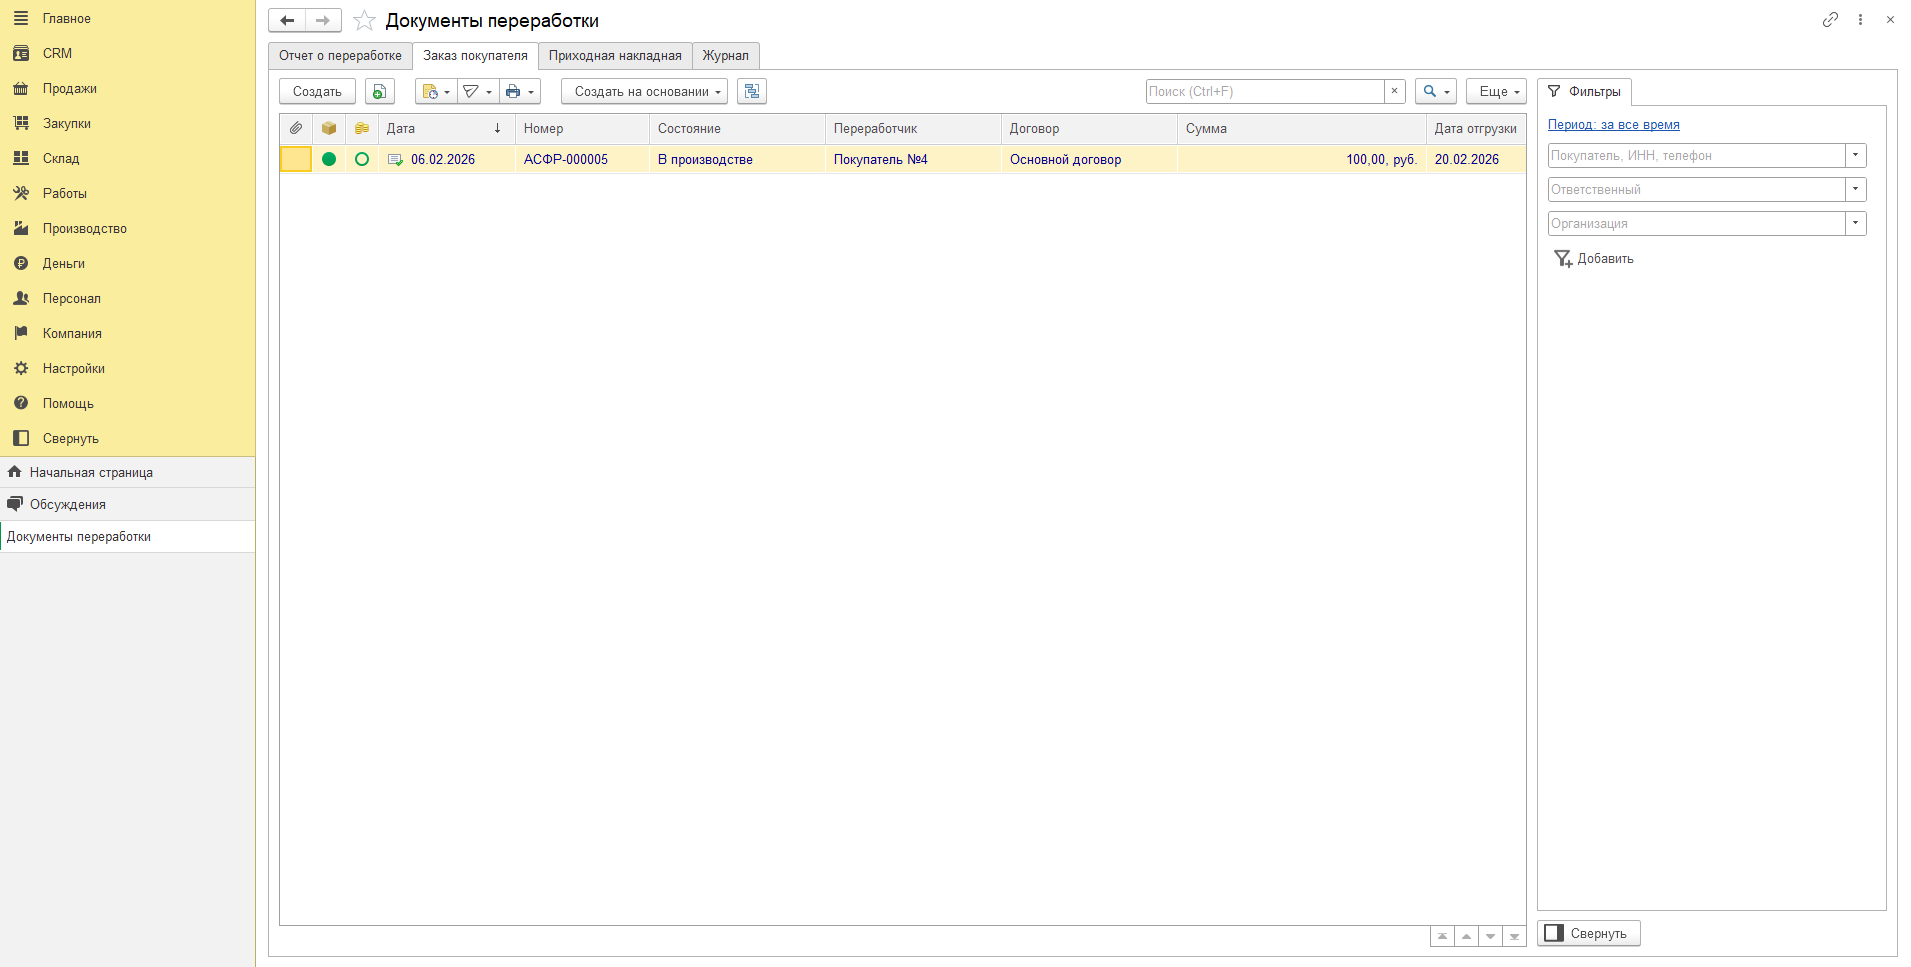The image size is (1911, 967).
Task: Click the clear search field X icon
Action: (1394, 91)
